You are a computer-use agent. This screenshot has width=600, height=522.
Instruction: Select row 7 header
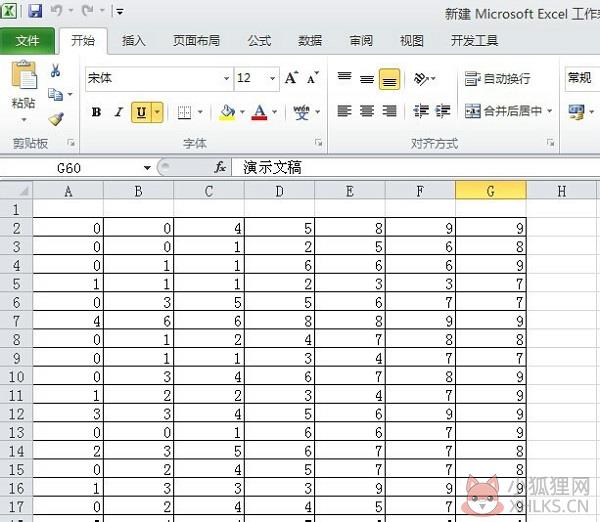[16, 321]
